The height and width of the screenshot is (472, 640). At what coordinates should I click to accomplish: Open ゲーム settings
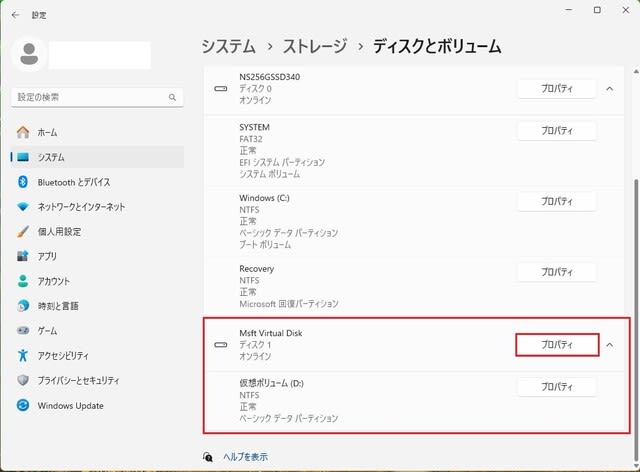pos(98,331)
